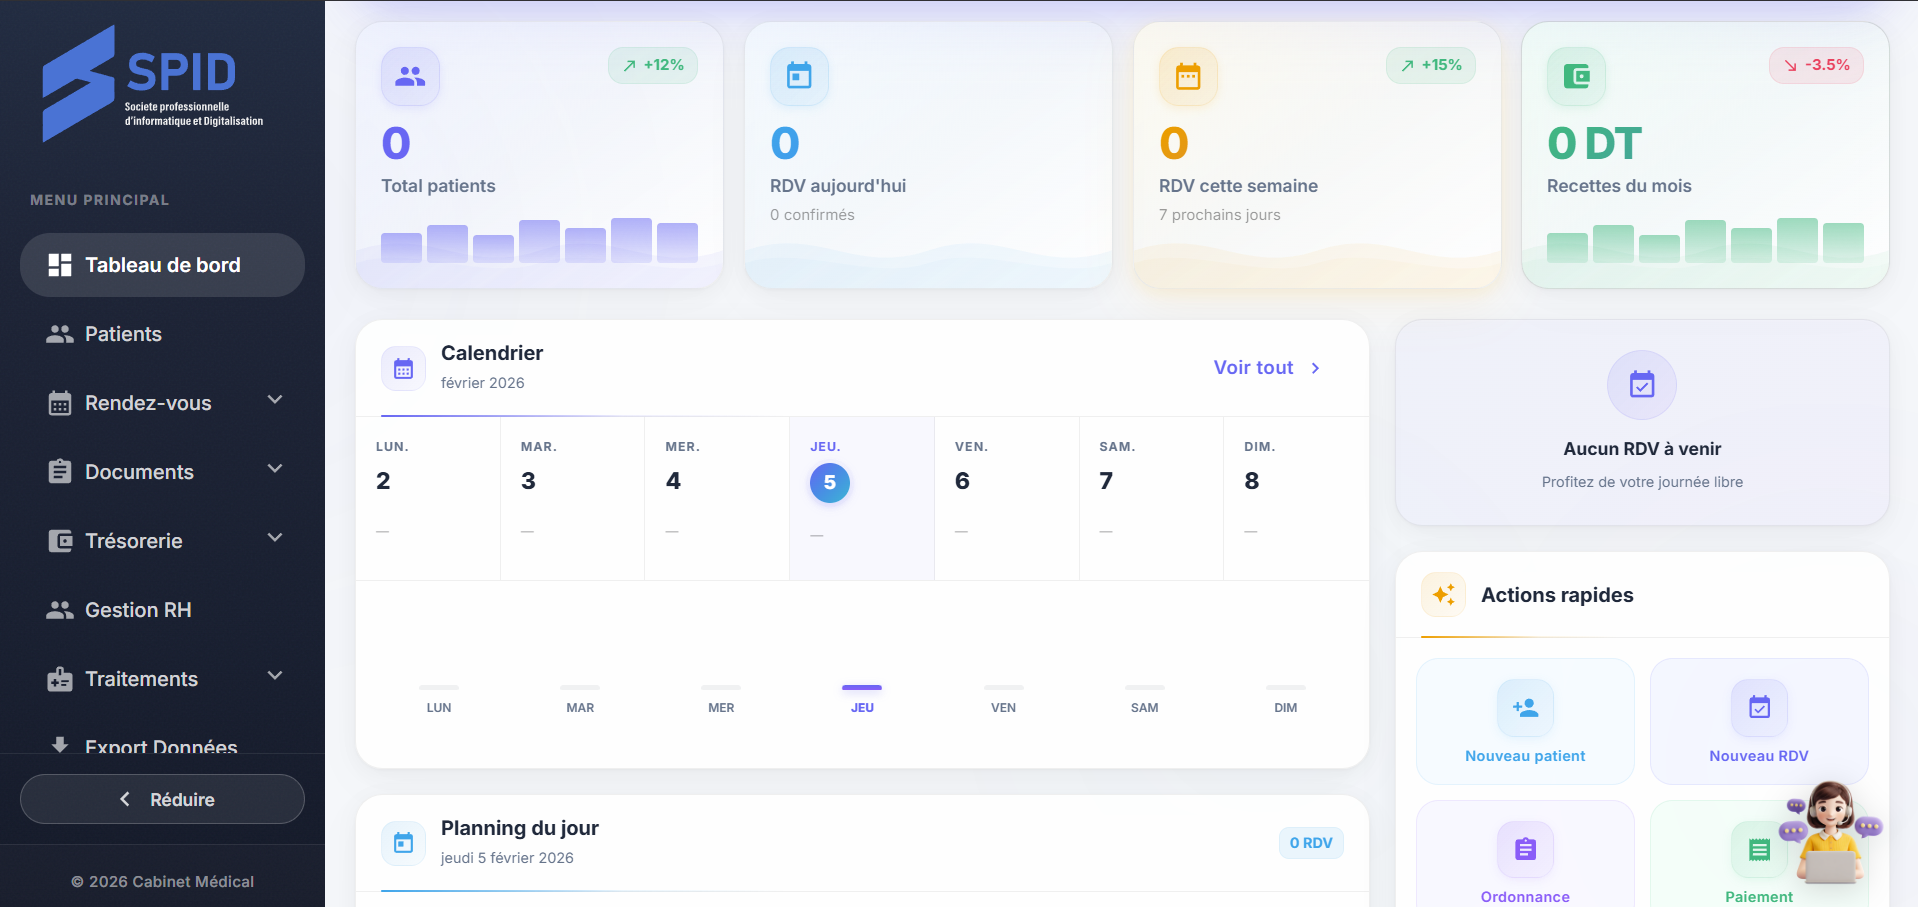Image resolution: width=1918 pixels, height=907 pixels.
Task: Click the Calendrier header calendar icon
Action: [403, 369]
